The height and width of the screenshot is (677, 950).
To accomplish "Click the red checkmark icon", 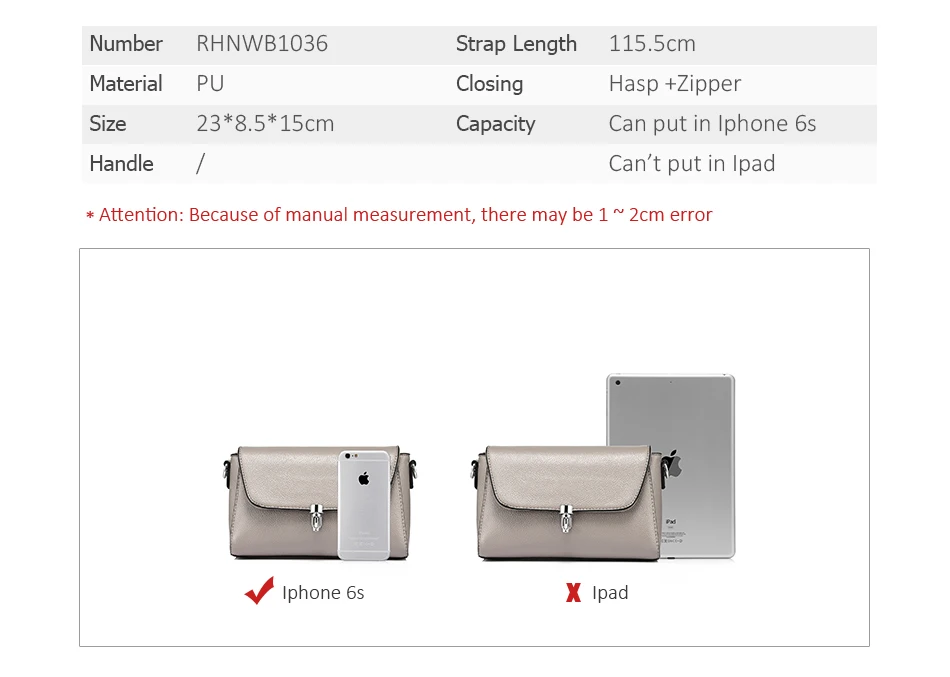I will click(x=259, y=590).
